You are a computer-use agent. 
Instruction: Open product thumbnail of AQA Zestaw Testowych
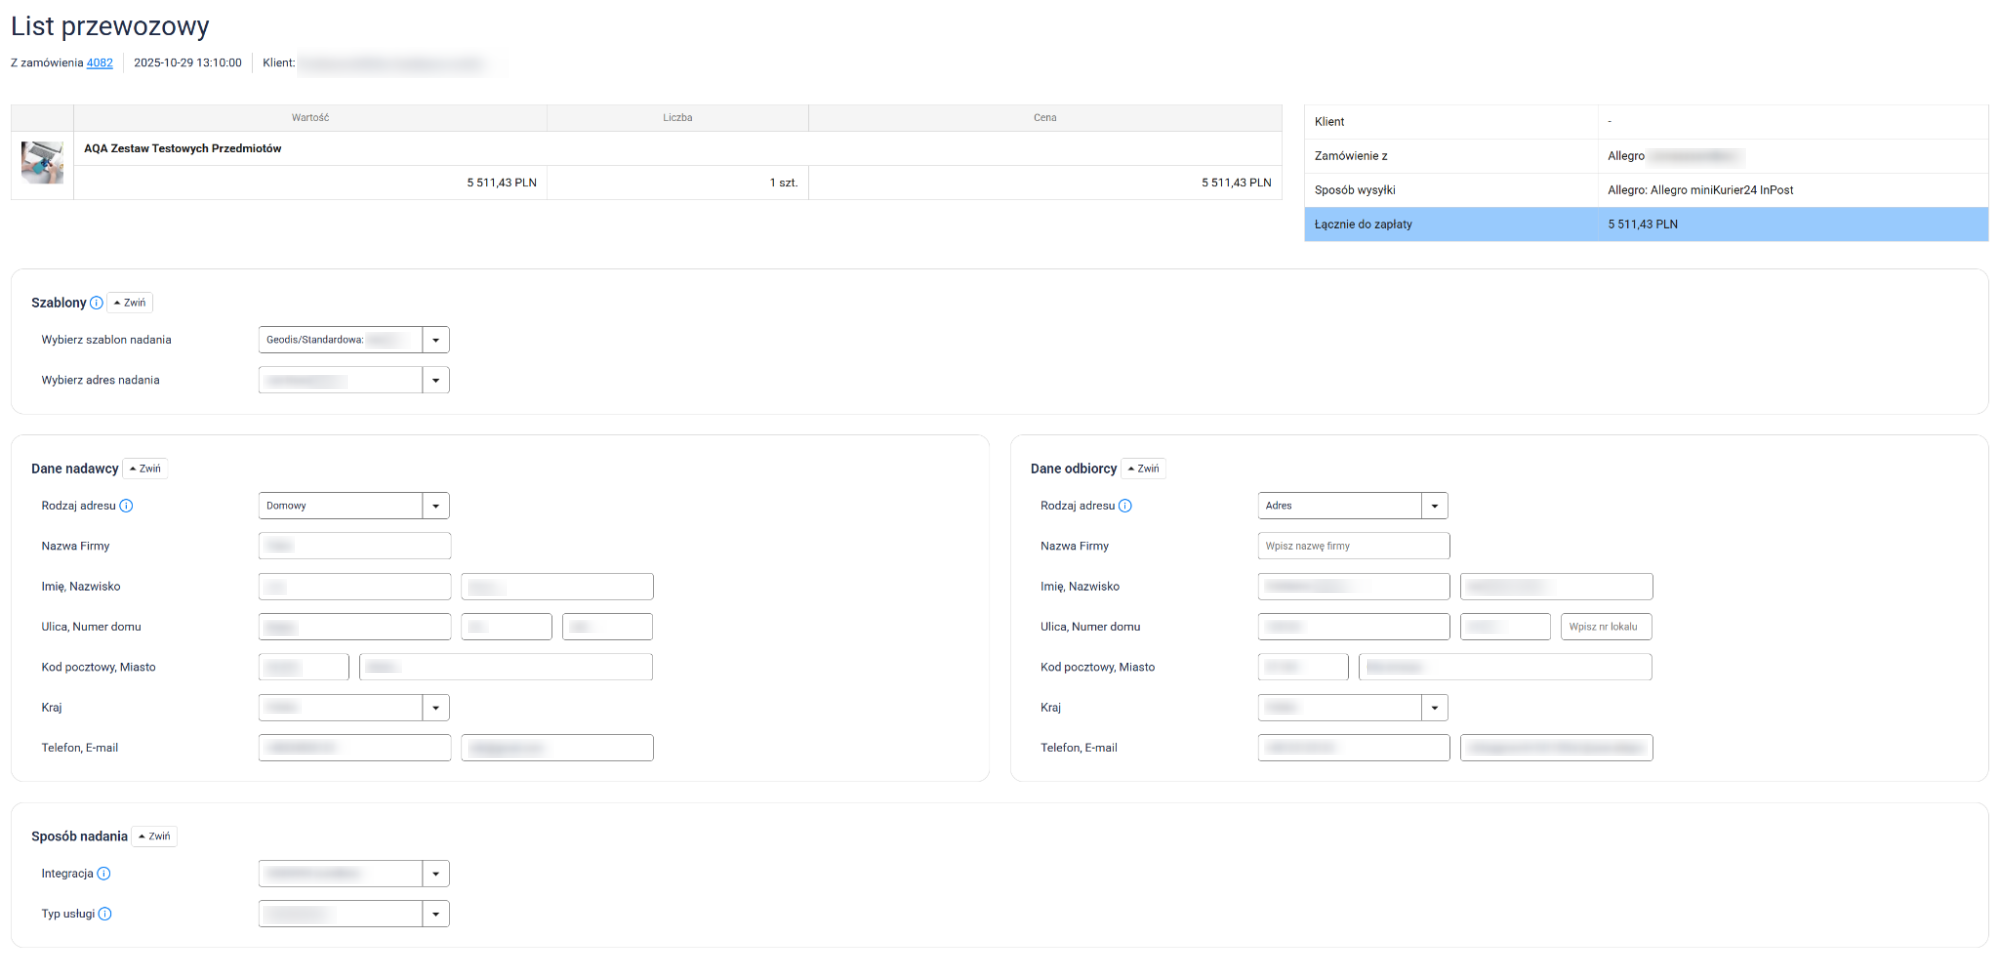tap(42, 163)
